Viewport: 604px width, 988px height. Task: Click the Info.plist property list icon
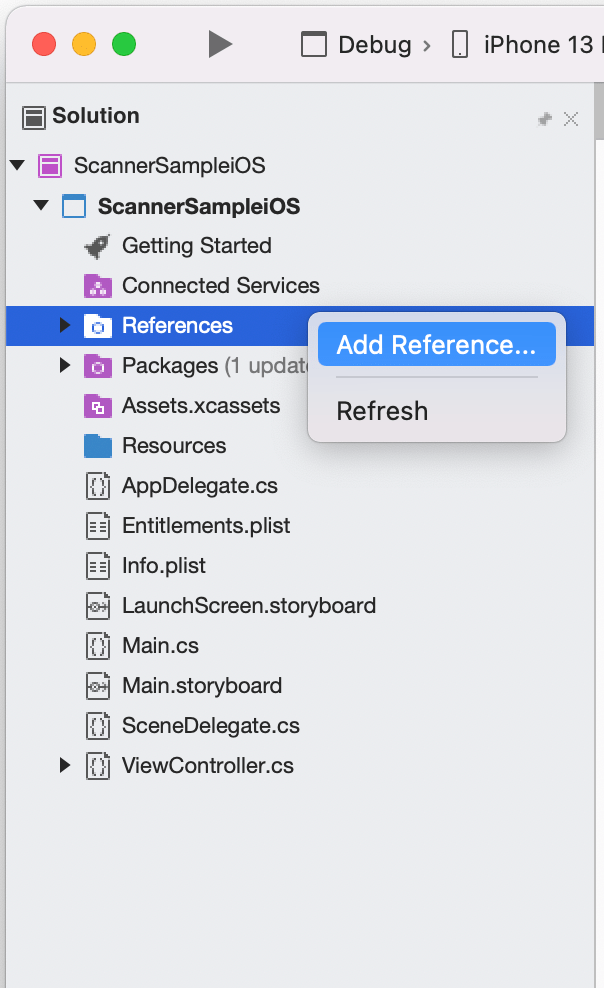tap(97, 566)
